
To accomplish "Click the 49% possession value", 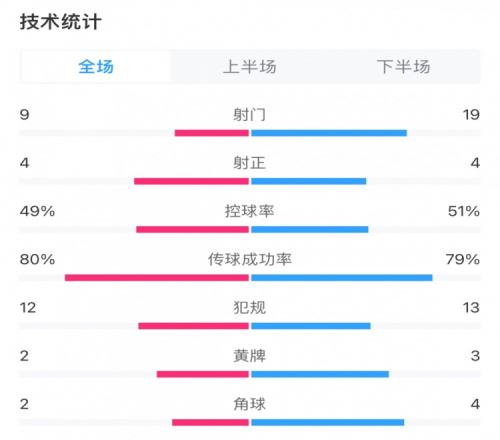I will click(x=37, y=211).
